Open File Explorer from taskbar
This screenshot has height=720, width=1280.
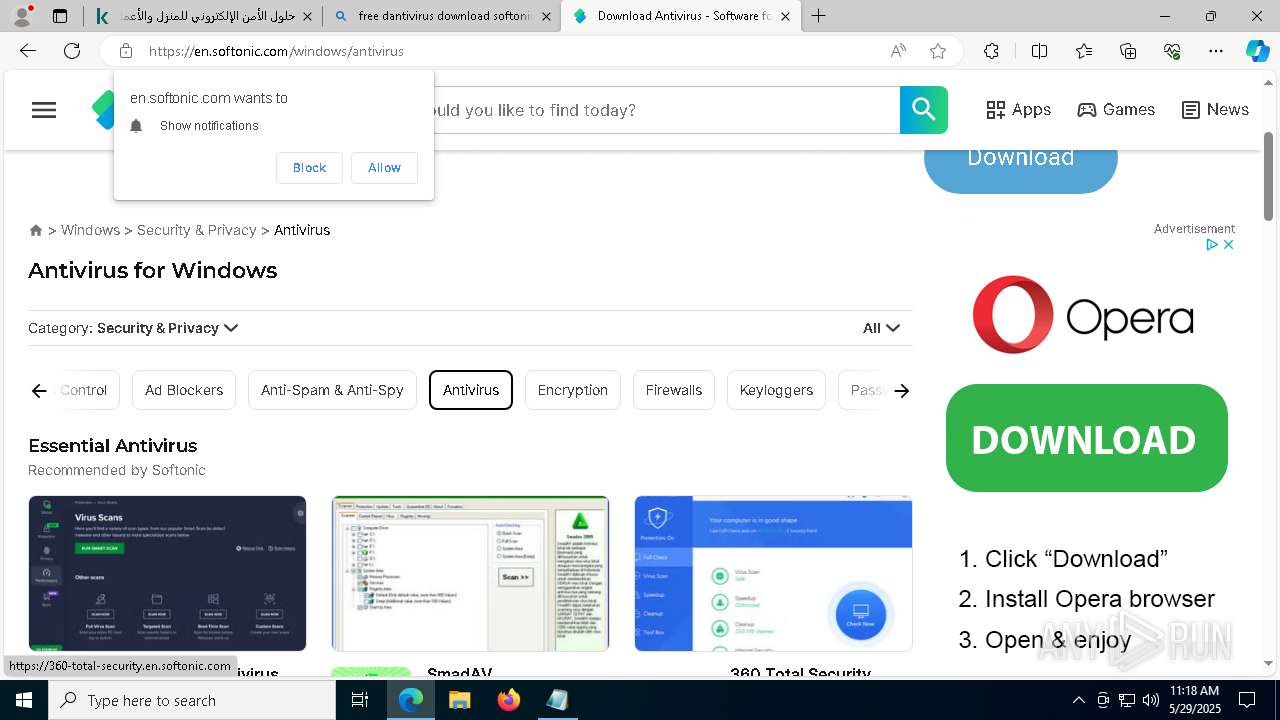pos(459,700)
